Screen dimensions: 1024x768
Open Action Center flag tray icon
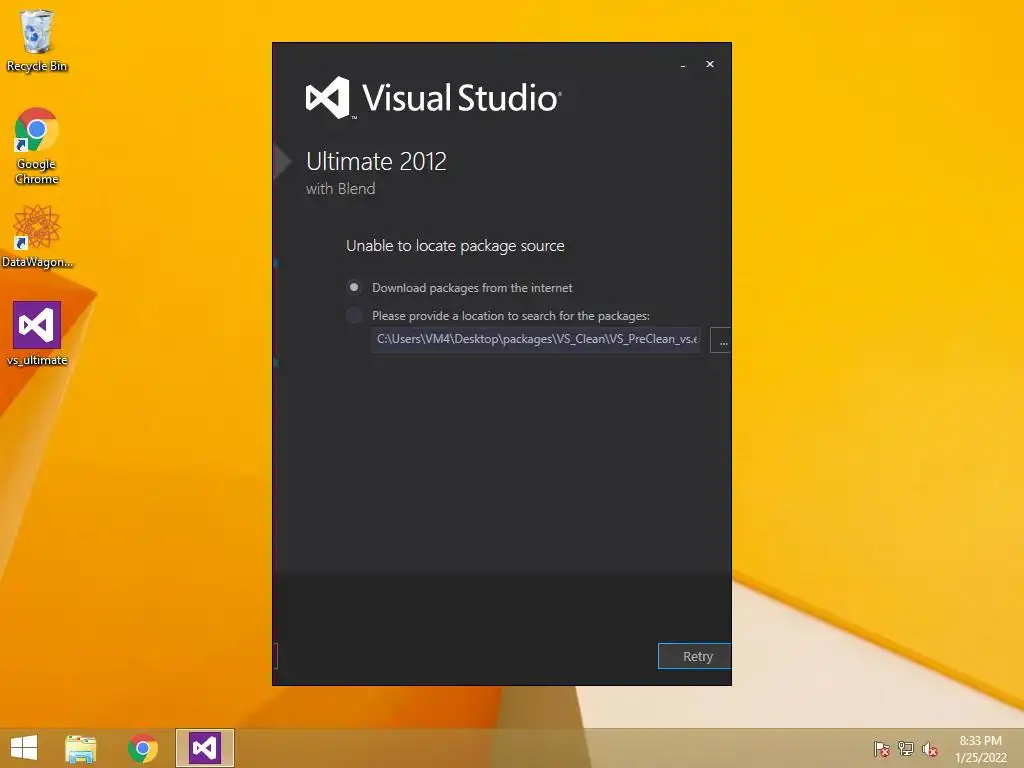[881, 748]
